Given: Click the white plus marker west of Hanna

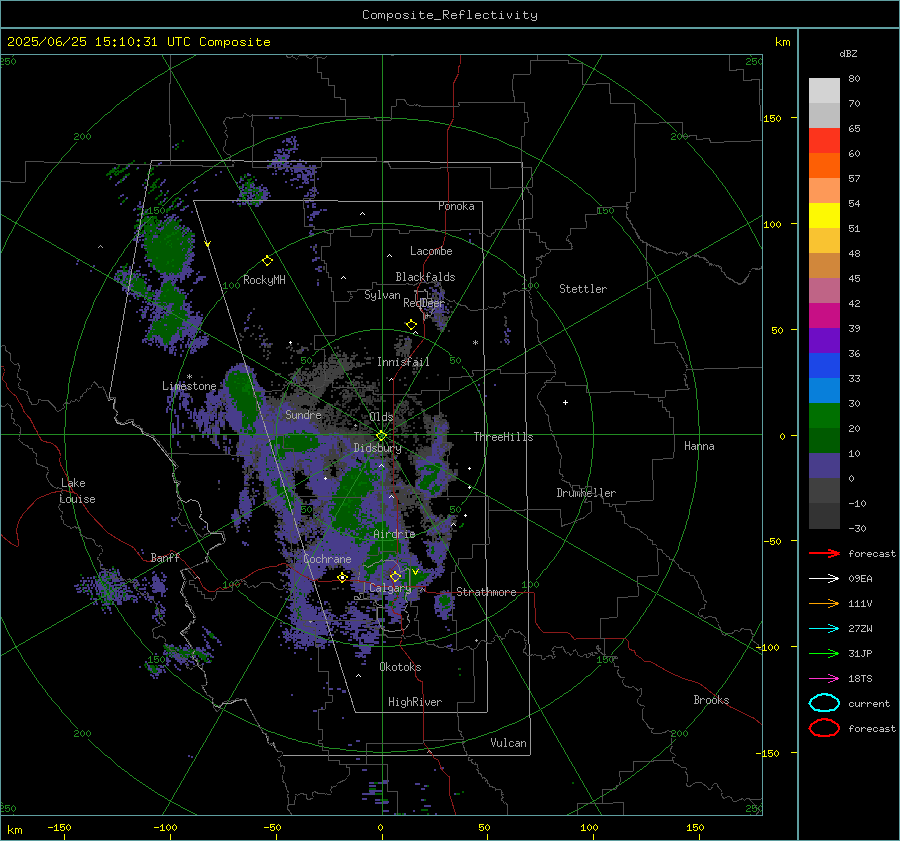Looking at the screenshot, I should tap(565, 402).
